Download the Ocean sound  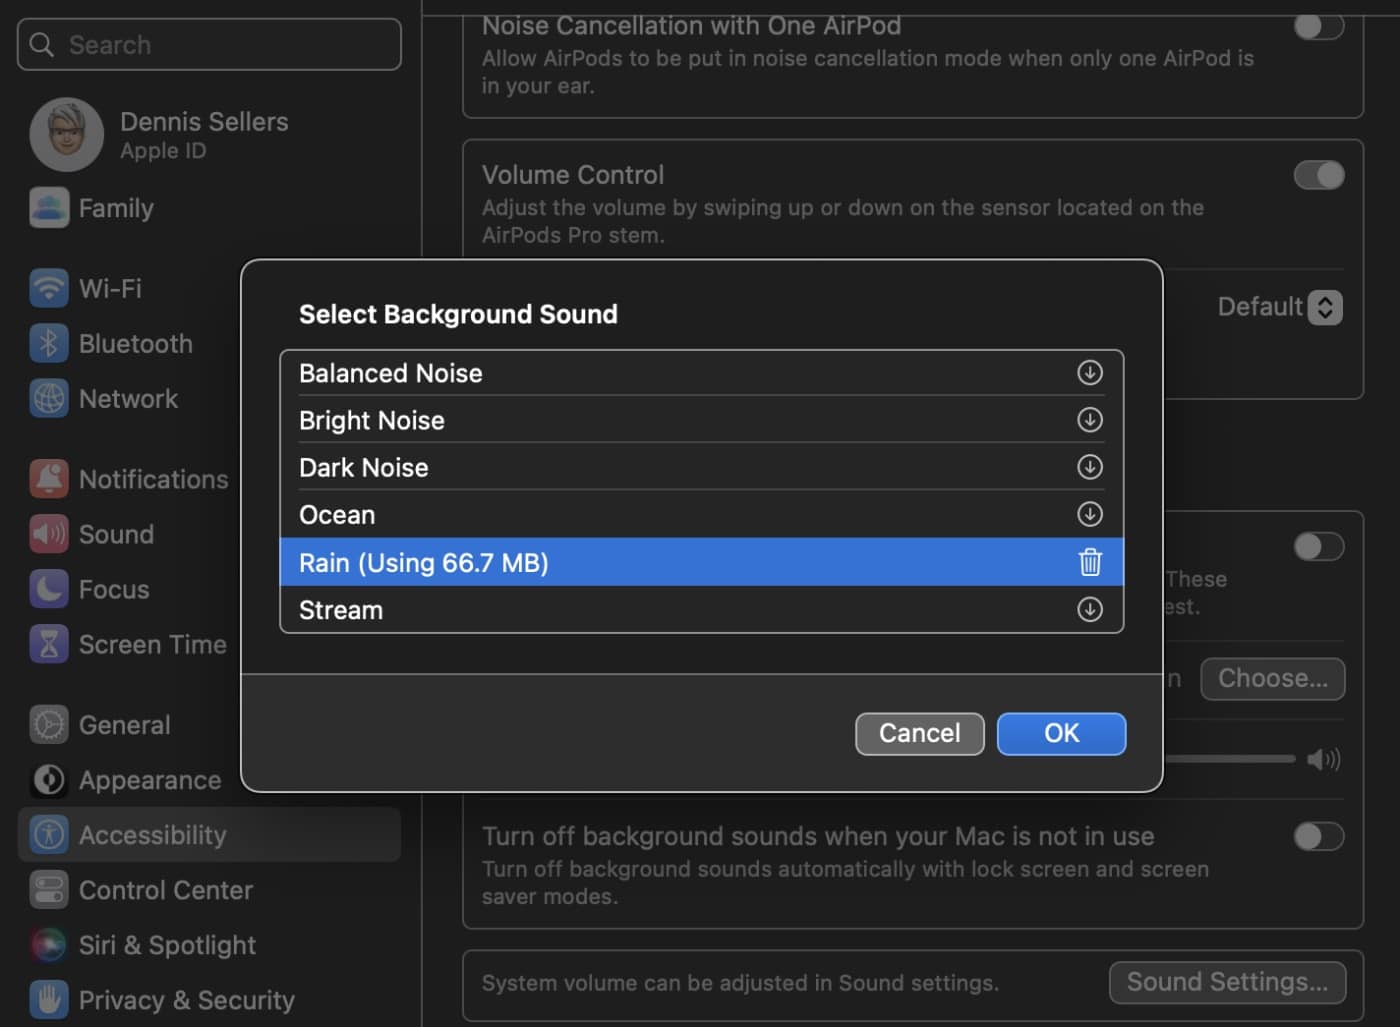tap(1089, 514)
